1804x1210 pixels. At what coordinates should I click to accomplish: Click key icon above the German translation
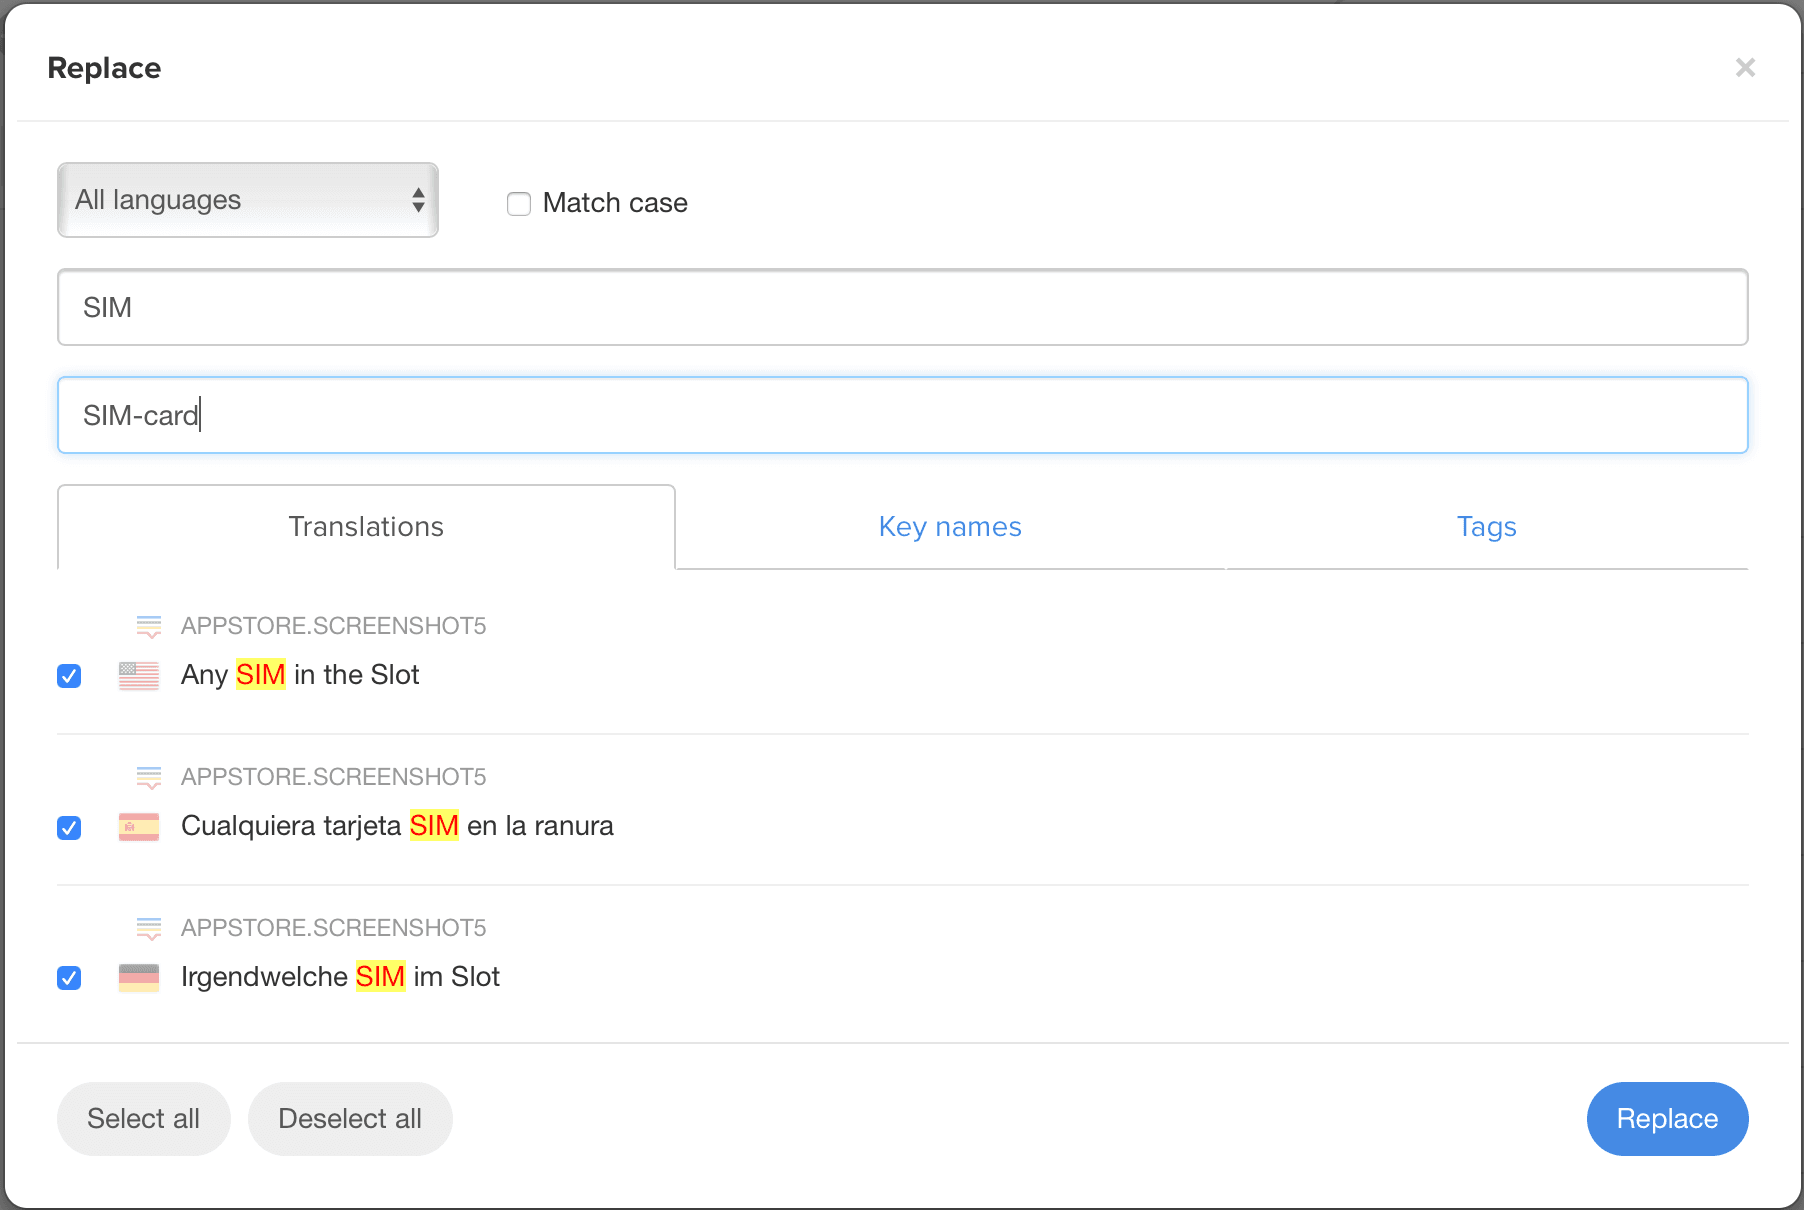pos(149,929)
